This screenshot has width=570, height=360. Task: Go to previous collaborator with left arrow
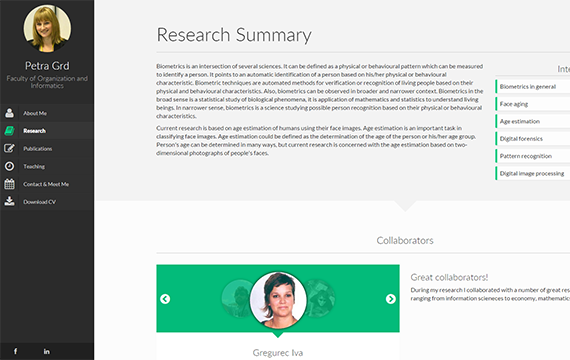[x=165, y=299]
